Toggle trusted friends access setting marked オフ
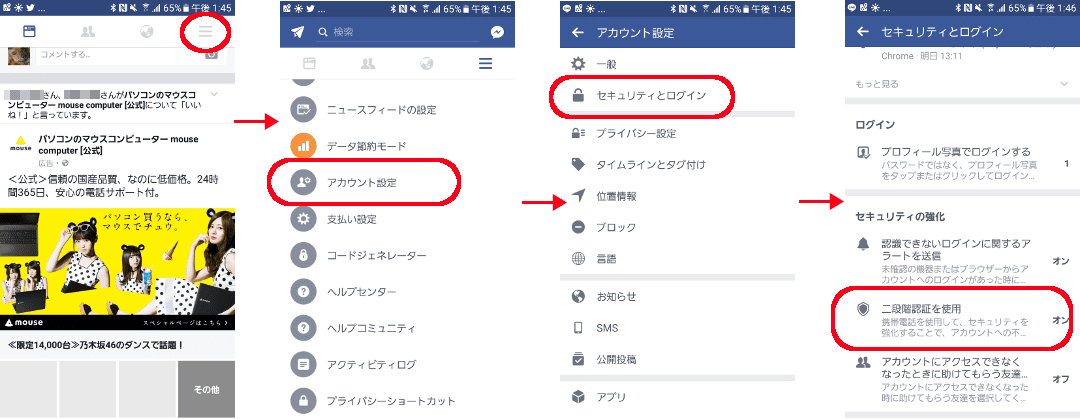The width and height of the screenshot is (1080, 419). coord(954,380)
